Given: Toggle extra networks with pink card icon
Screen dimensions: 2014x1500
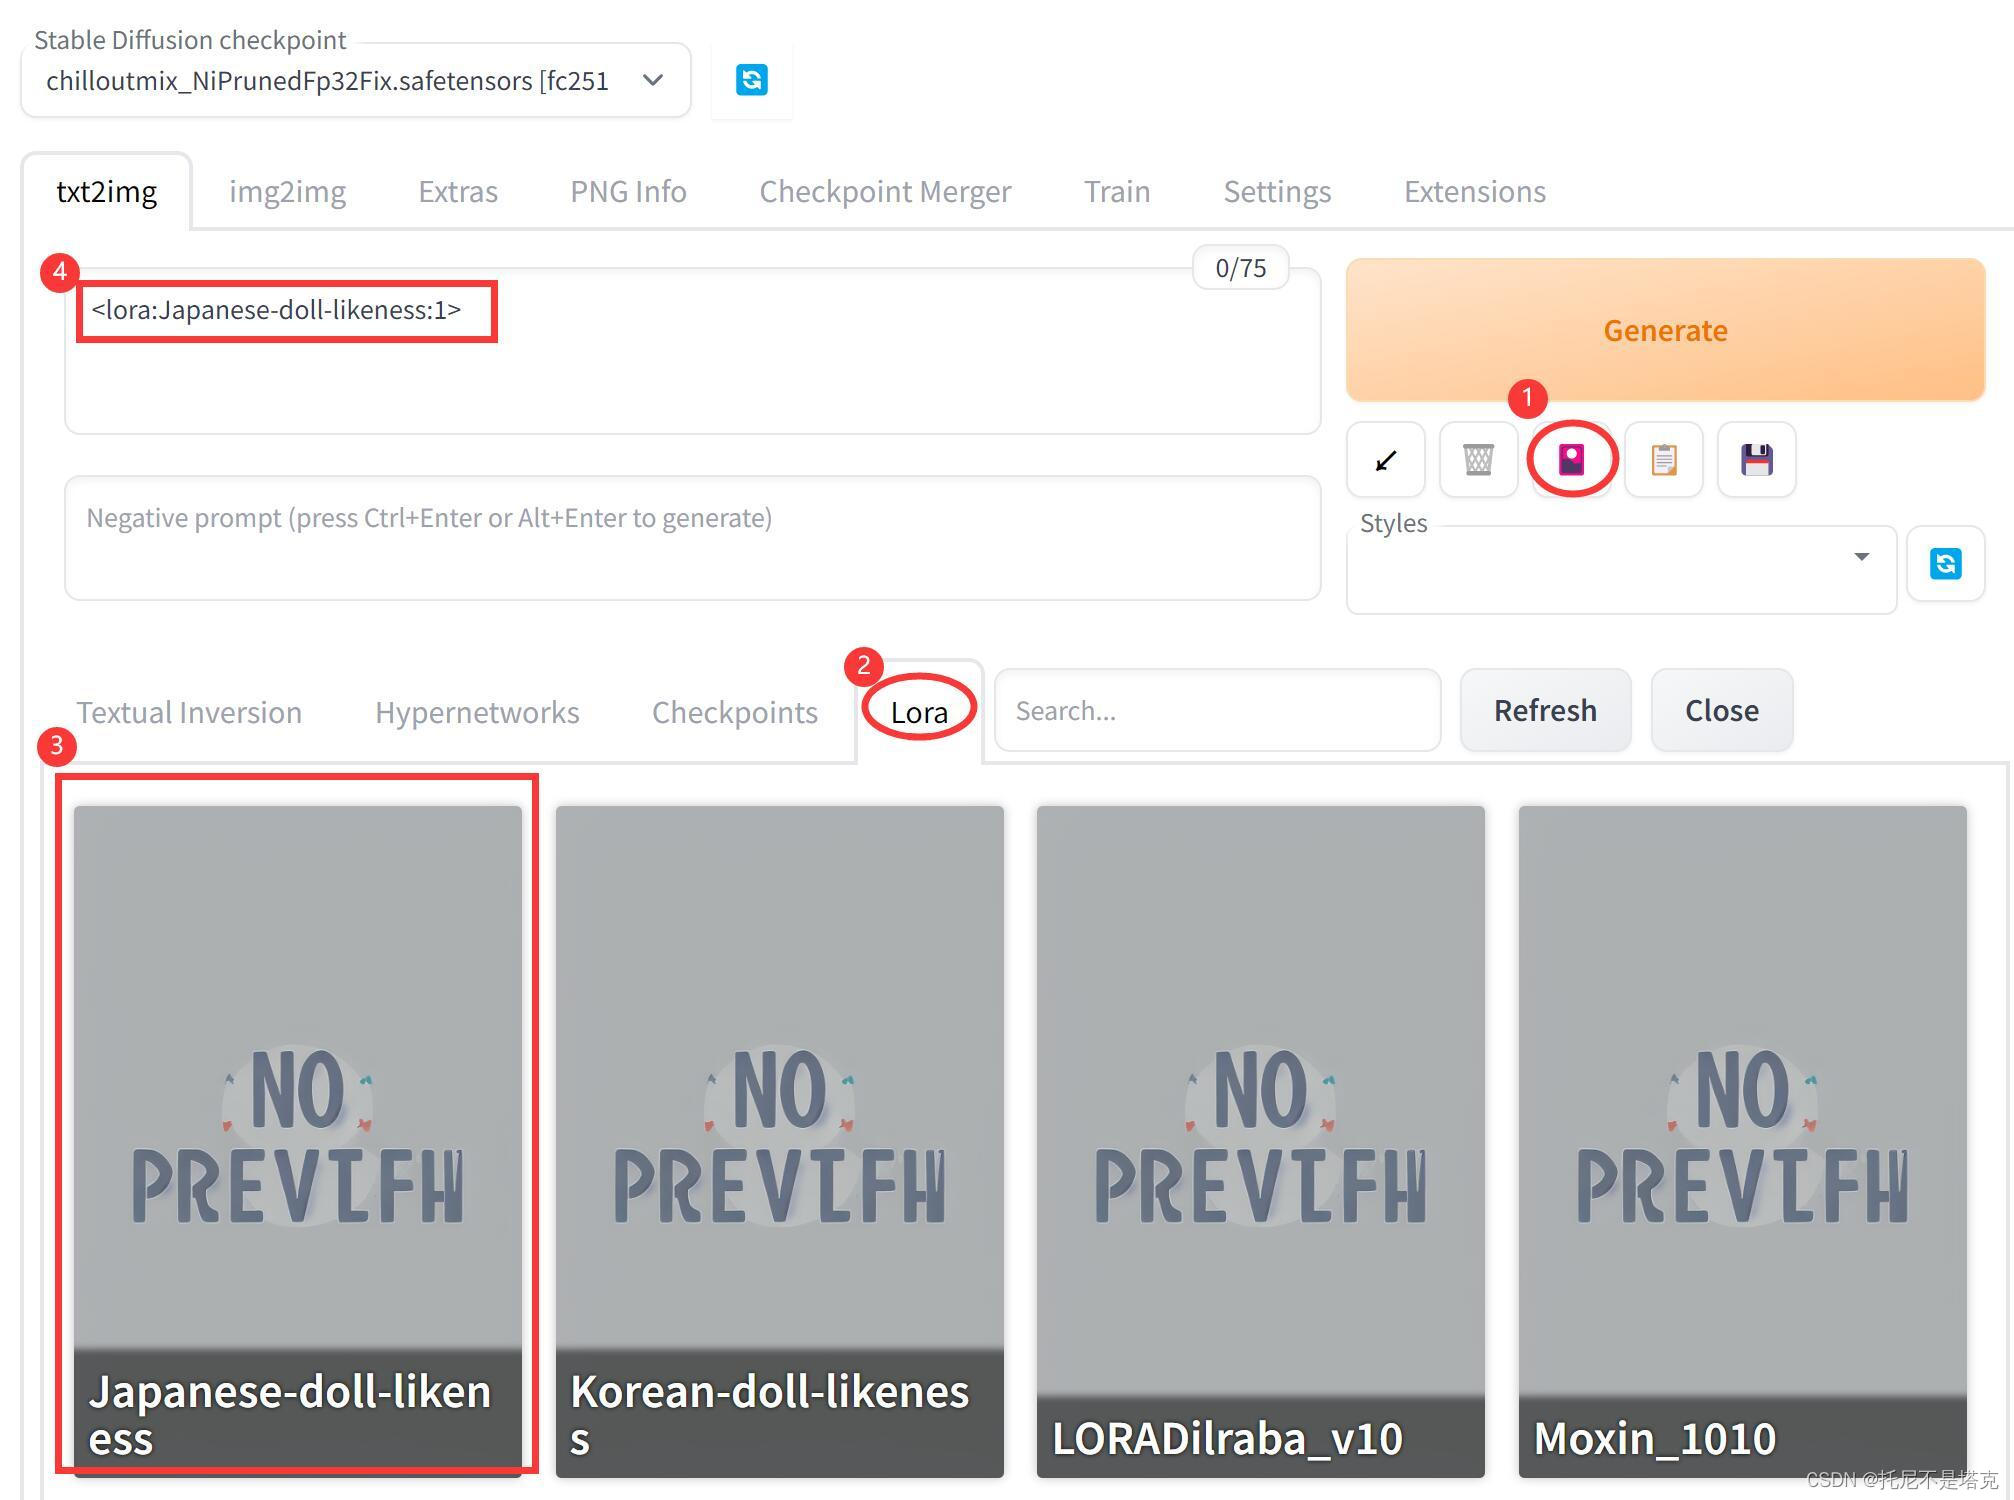Looking at the screenshot, I should pos(1571,460).
